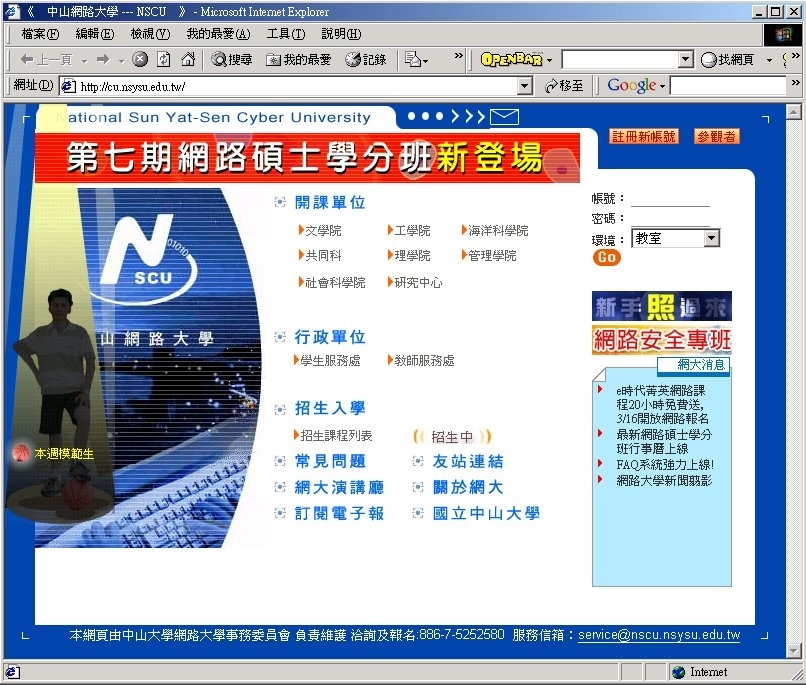Open the 工具(T) menu
The image size is (806, 685).
click(286, 34)
